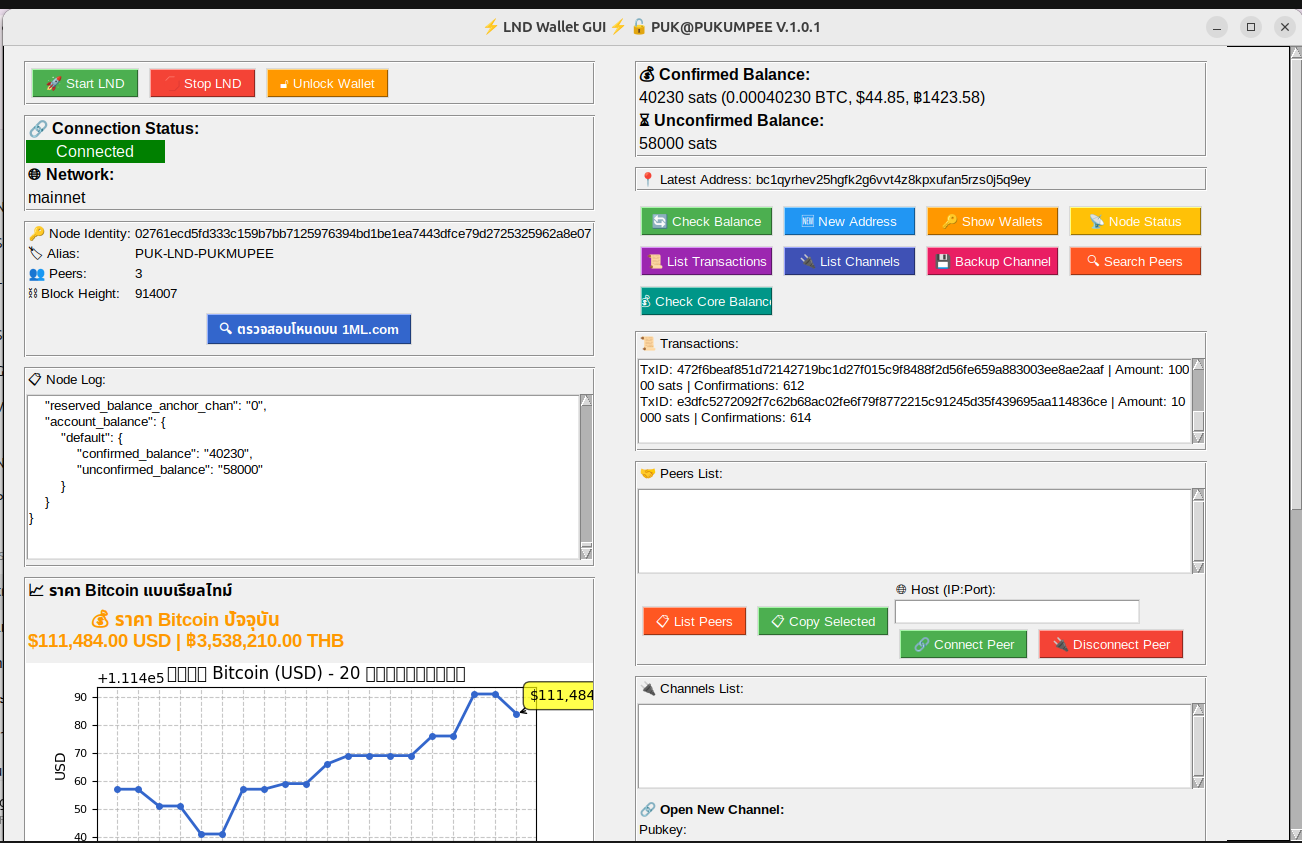The height and width of the screenshot is (843, 1302).
Task: Click the List Peers button
Action: click(x=694, y=621)
